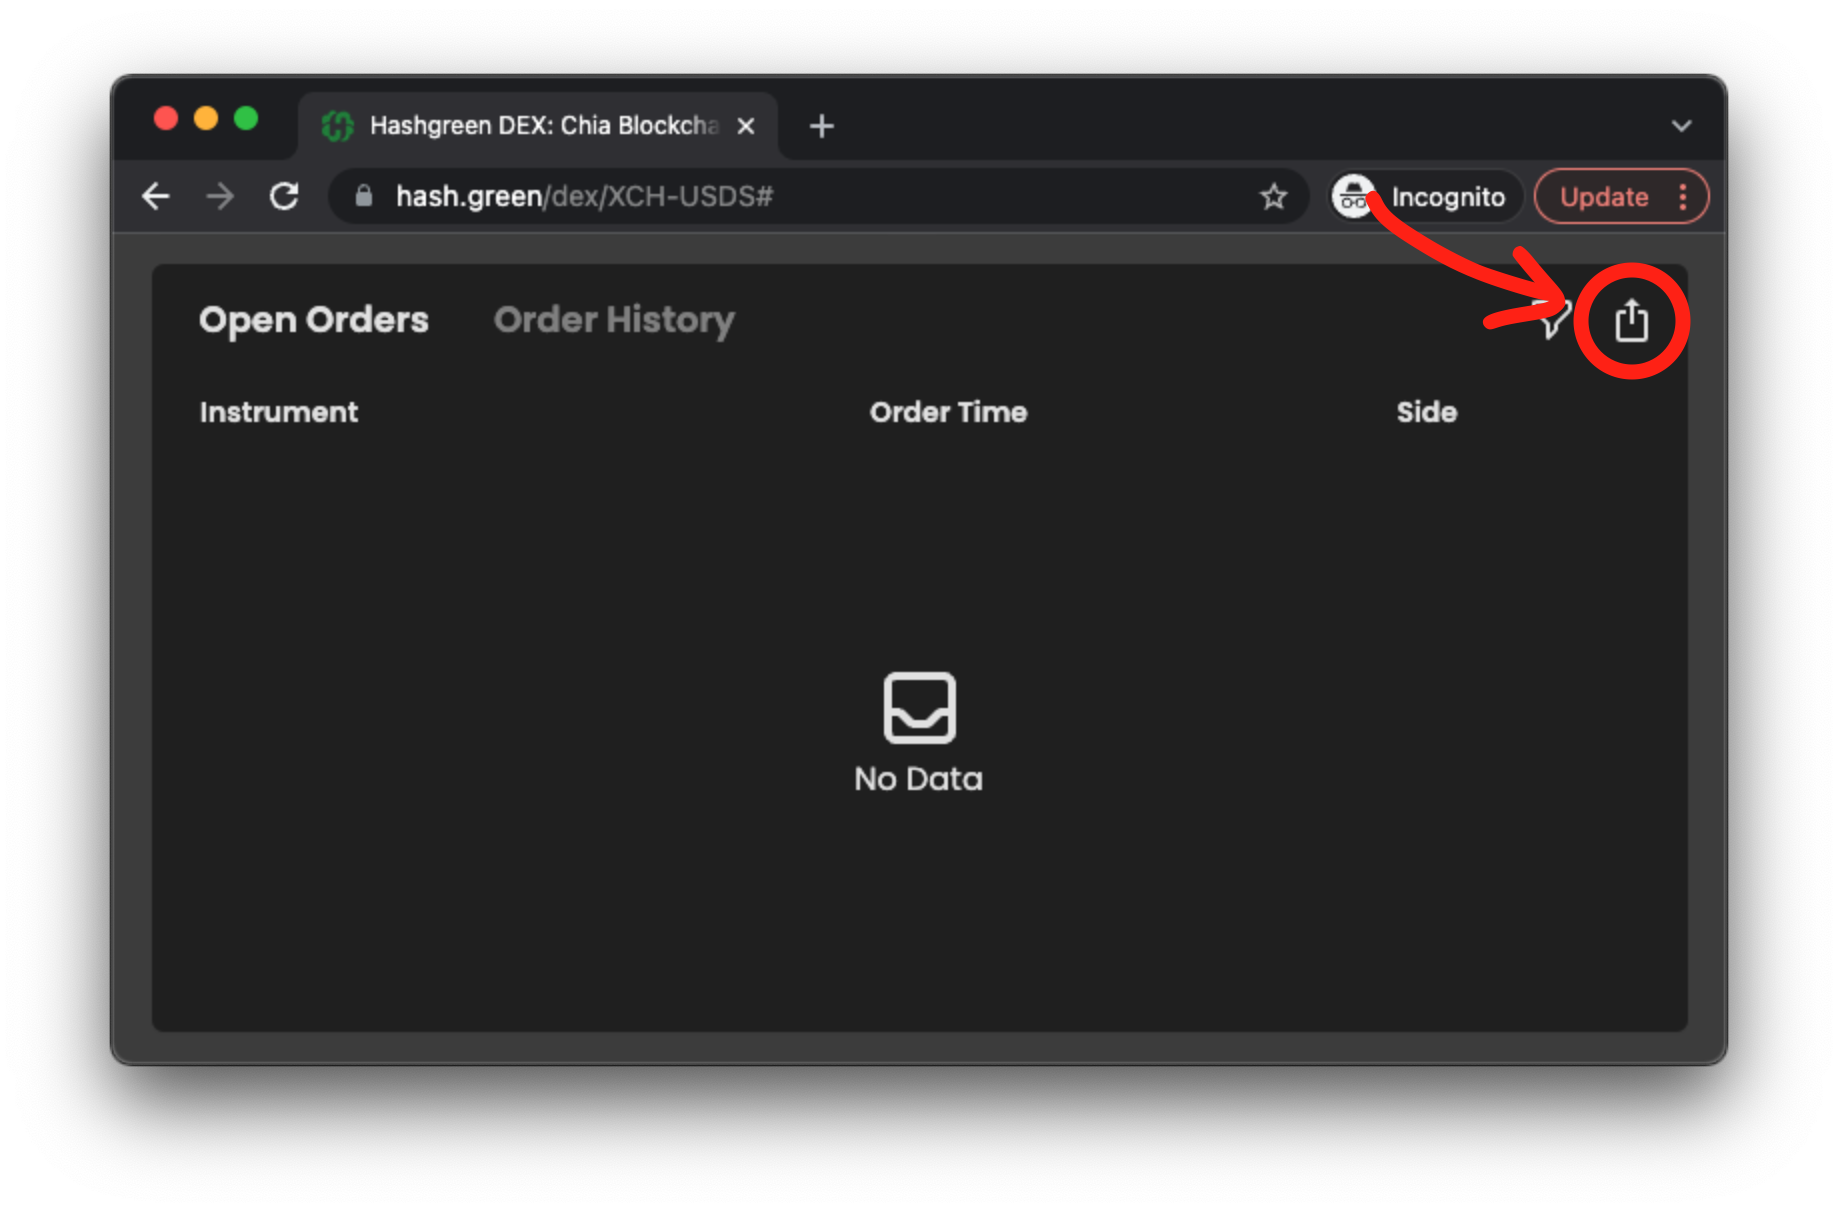Click the lock icon in address bar

click(x=364, y=196)
